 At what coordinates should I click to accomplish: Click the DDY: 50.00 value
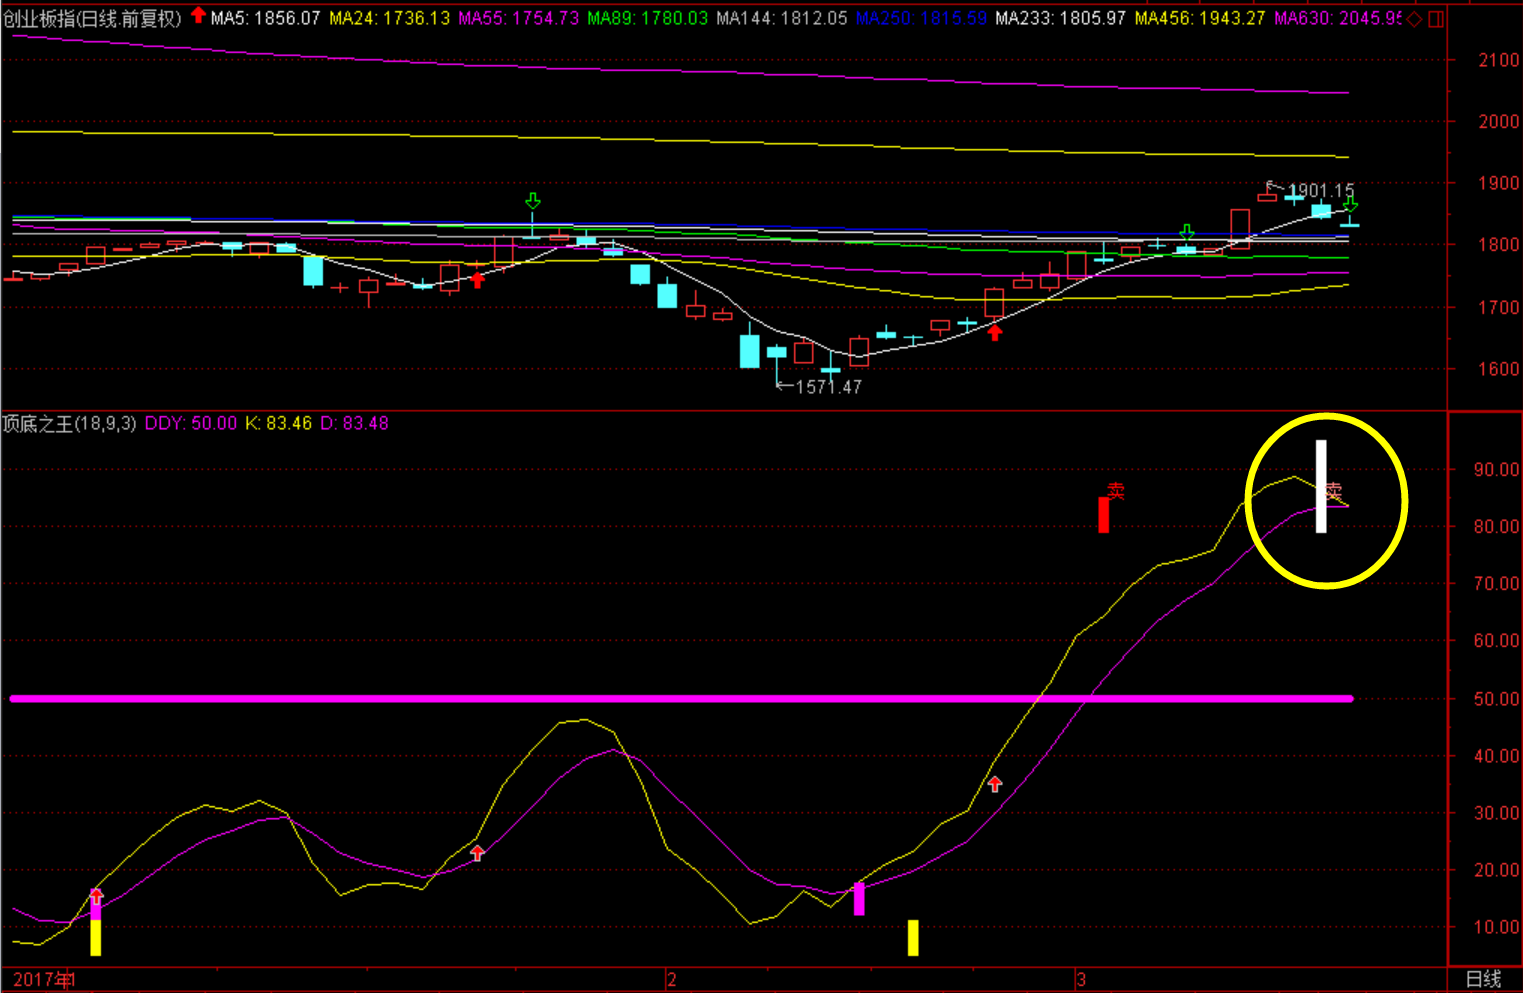(x=191, y=424)
